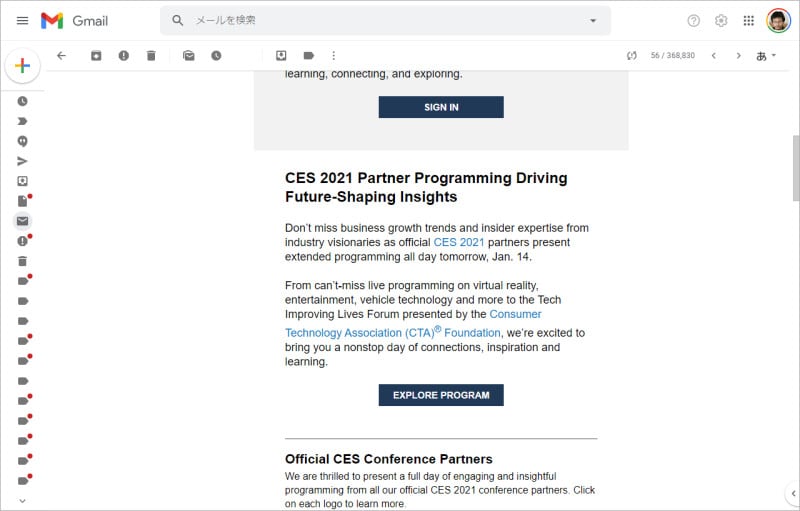Mark the email as unread
This screenshot has height=511, width=800.
click(x=189, y=56)
